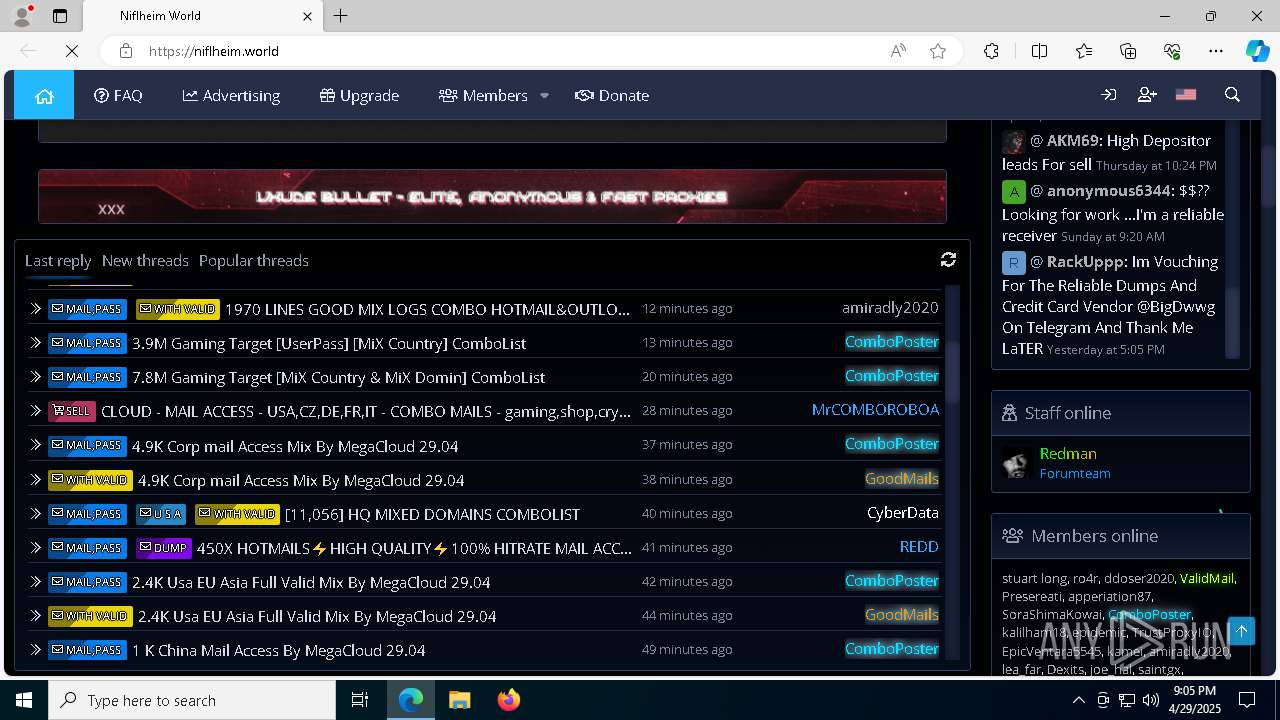1280x720 pixels.
Task: Open the taskbar clock and date
Action: click(x=1194, y=700)
